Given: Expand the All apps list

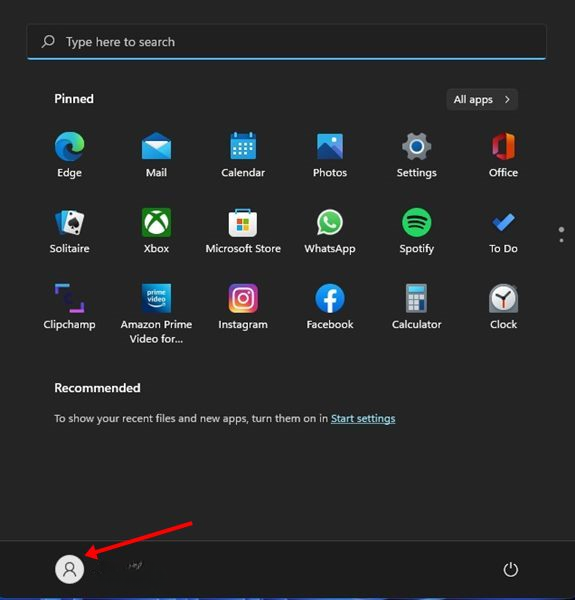Looking at the screenshot, I should pos(482,99).
